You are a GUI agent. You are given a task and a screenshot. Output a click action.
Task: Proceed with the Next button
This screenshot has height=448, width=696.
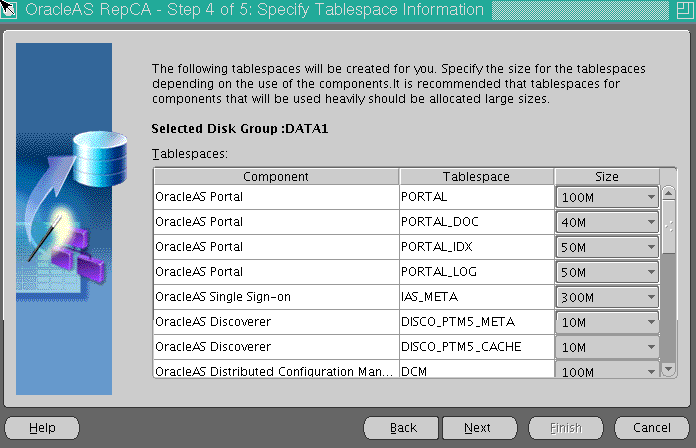tap(480, 428)
